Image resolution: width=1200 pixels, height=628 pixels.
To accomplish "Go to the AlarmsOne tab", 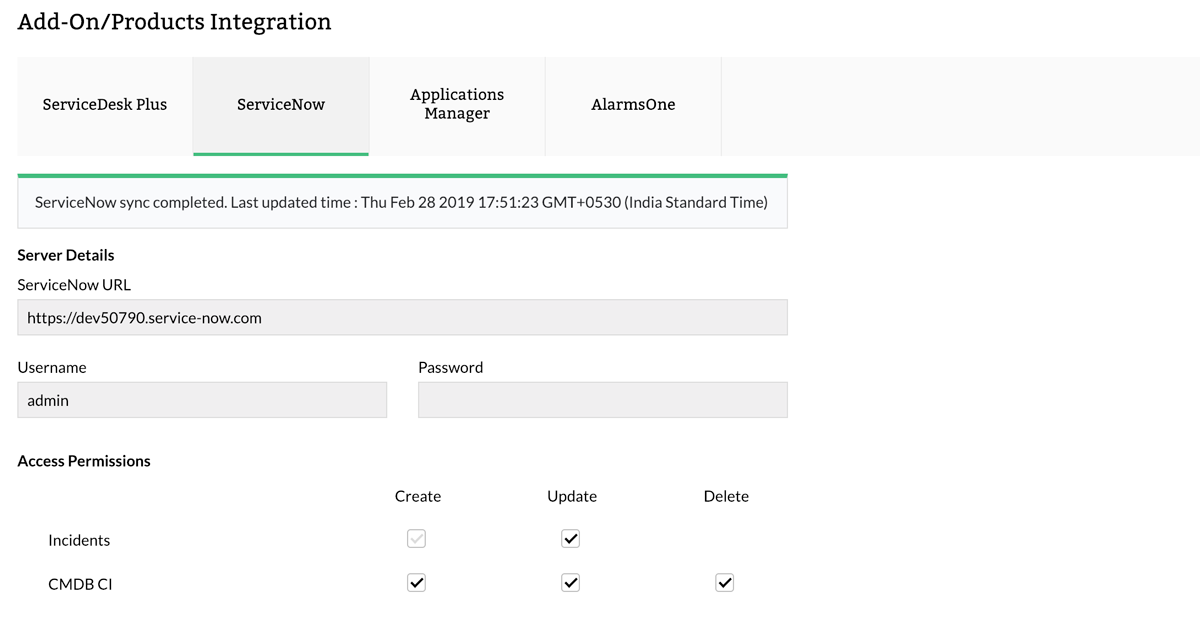I will (x=633, y=104).
